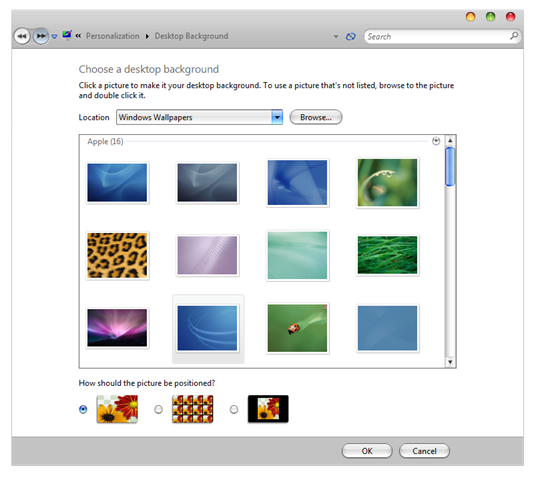This screenshot has height=480, width=538.
Task: Click Desktop Background breadcrumb item
Action: click(x=191, y=36)
